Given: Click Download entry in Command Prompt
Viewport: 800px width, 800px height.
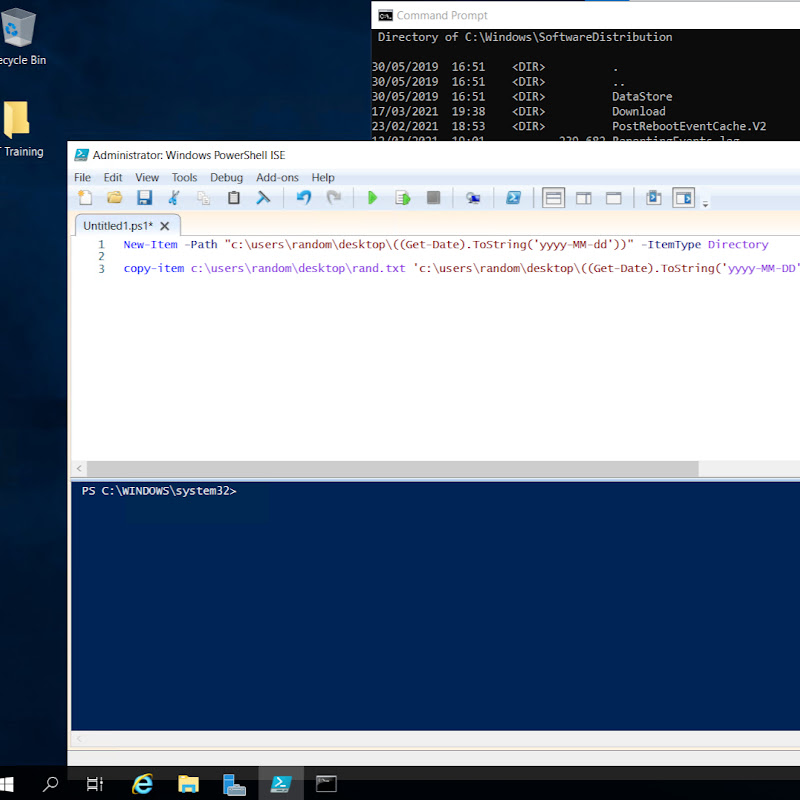Looking at the screenshot, I should point(638,111).
